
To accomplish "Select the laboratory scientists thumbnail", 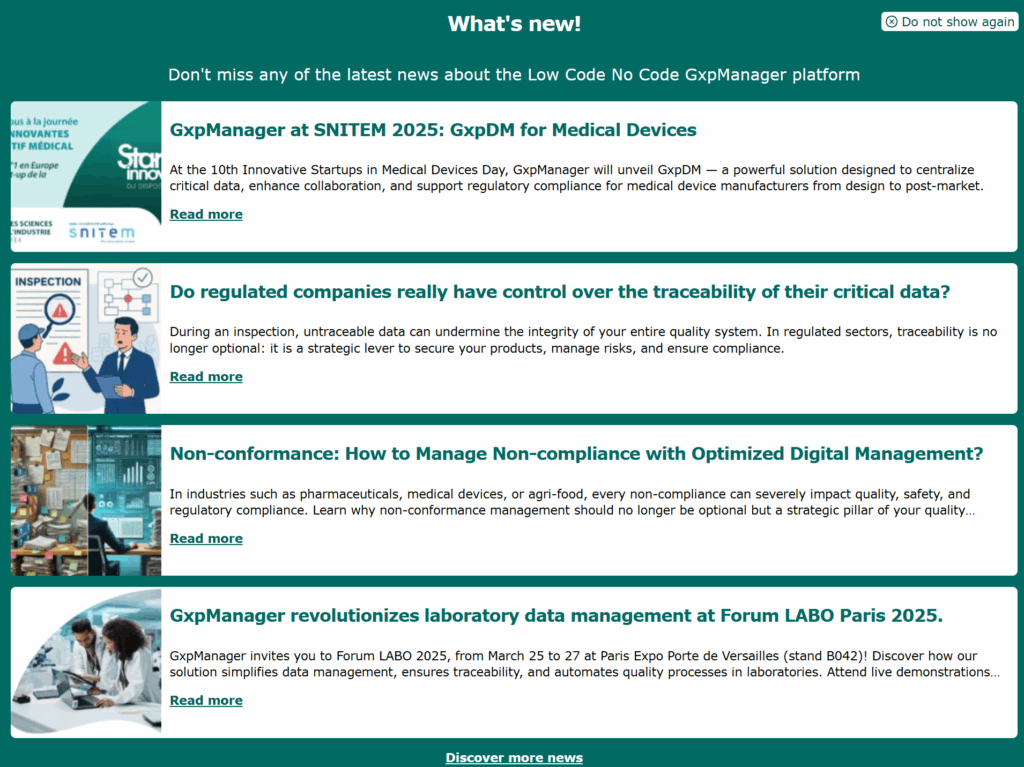I will pos(86,662).
